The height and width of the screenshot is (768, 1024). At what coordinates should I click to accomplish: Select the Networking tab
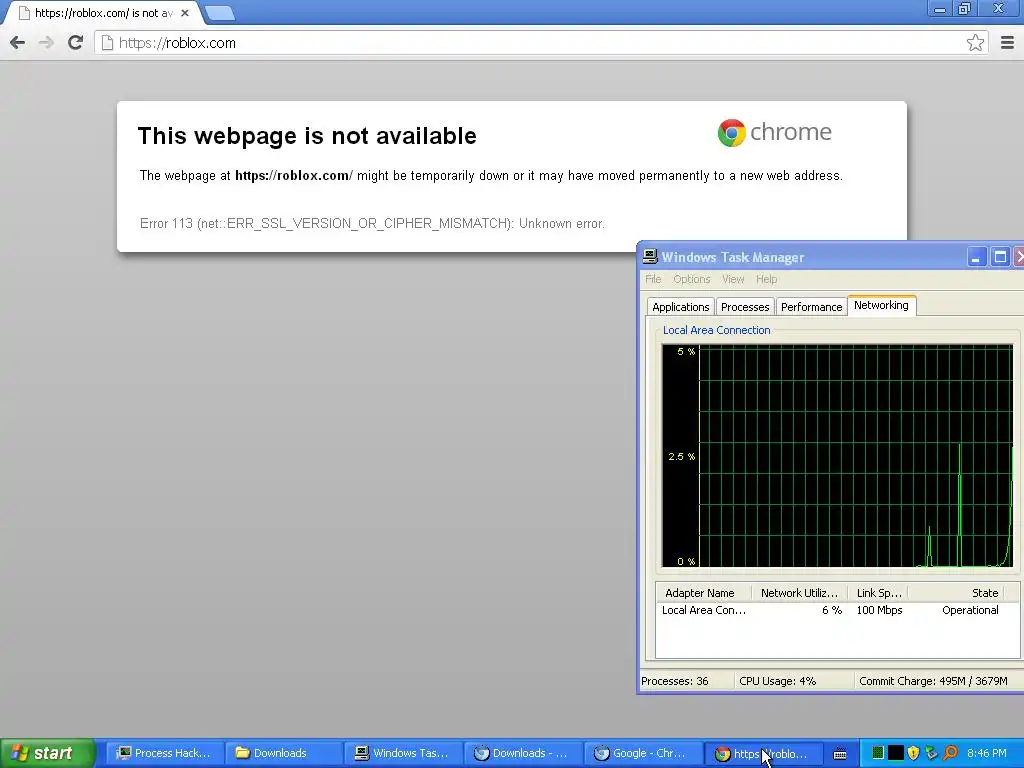881,305
